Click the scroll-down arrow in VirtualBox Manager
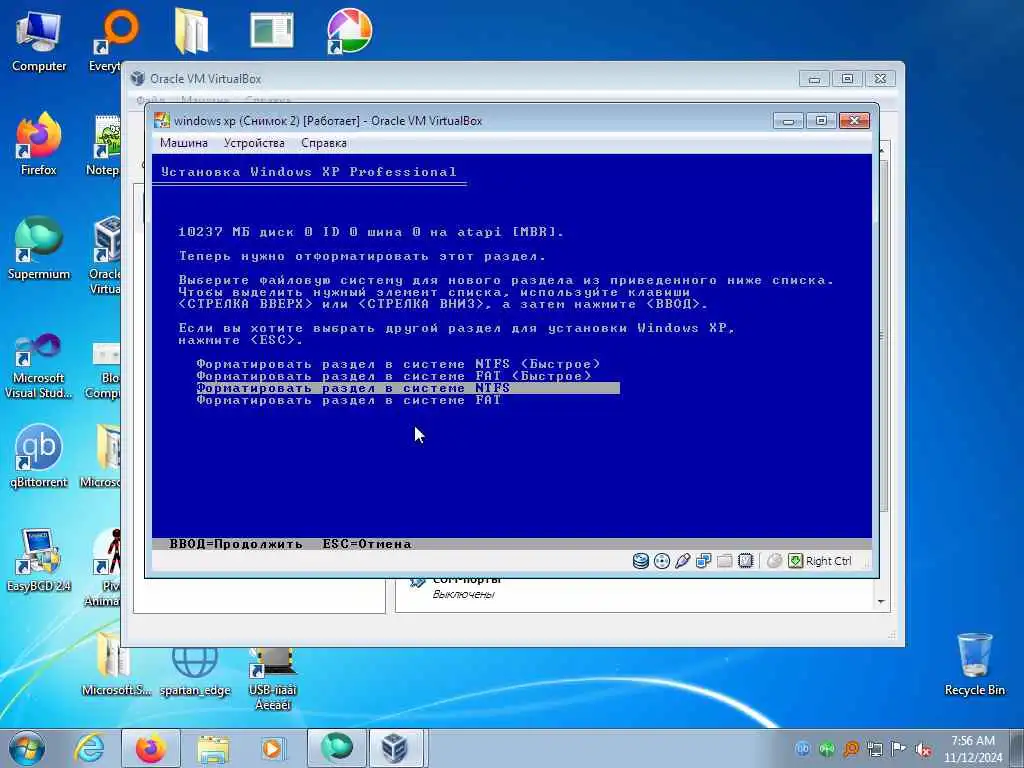The image size is (1024, 768). (x=881, y=601)
